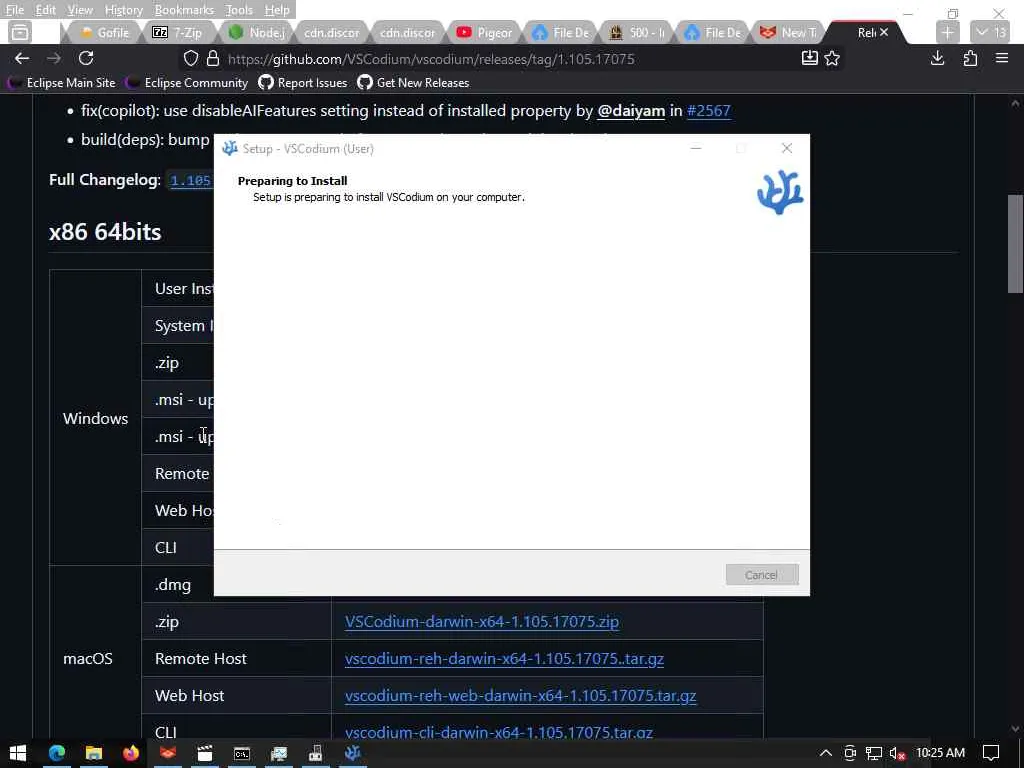This screenshot has height=768, width=1024.
Task: Click the Cancel button in VSCodium Setup
Action: pos(761,575)
